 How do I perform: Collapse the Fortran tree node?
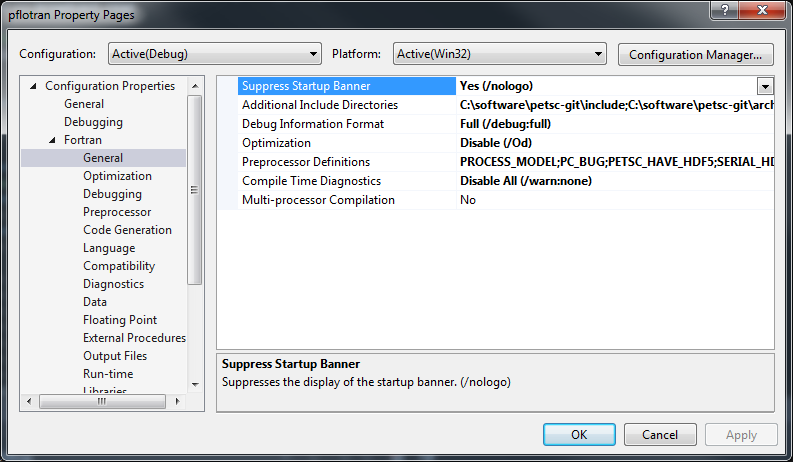click(53, 140)
